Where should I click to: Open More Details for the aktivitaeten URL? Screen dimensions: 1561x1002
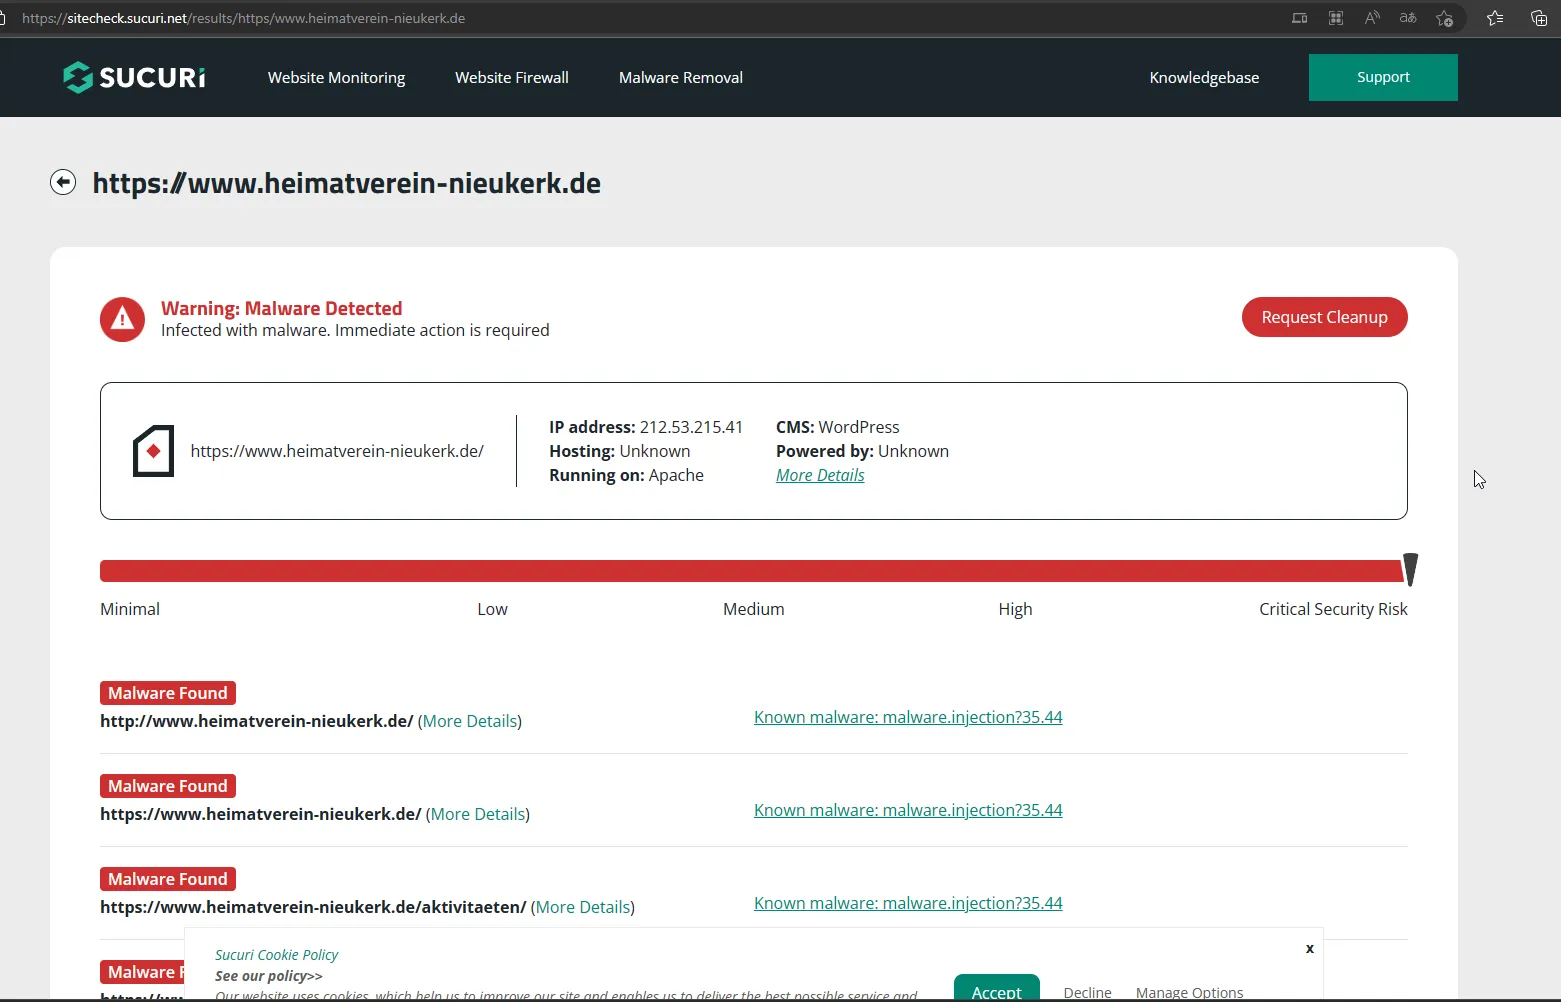(x=583, y=907)
